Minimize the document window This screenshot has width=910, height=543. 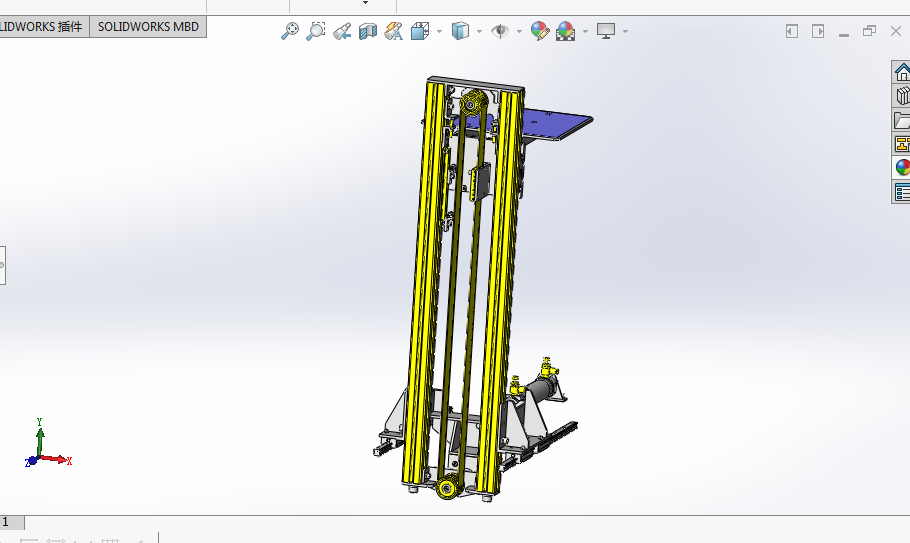844,35
